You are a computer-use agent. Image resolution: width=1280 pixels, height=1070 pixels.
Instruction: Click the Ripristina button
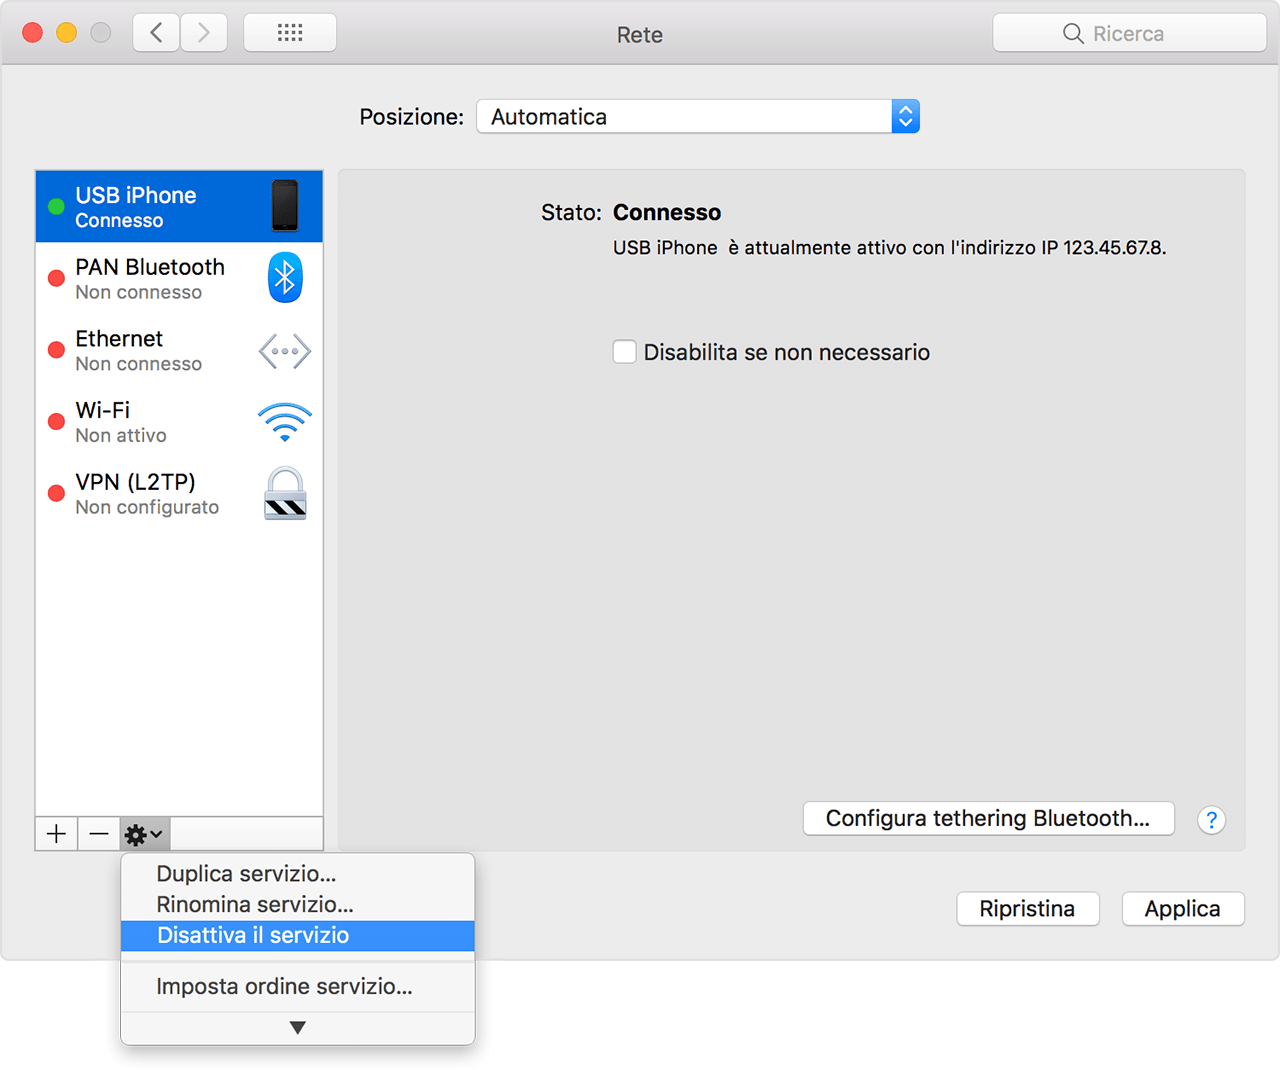tap(1027, 909)
